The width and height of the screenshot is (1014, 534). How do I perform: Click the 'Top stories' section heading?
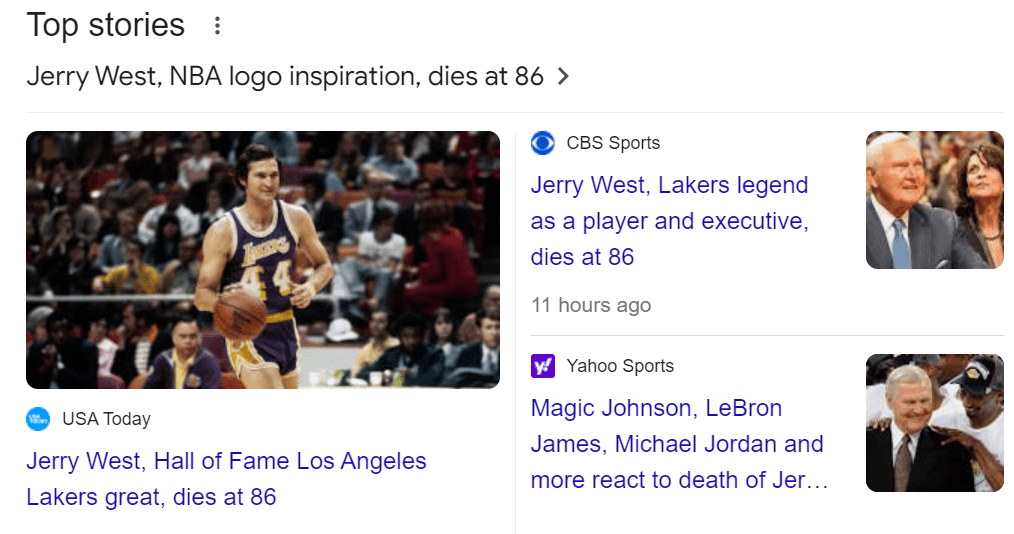106,25
